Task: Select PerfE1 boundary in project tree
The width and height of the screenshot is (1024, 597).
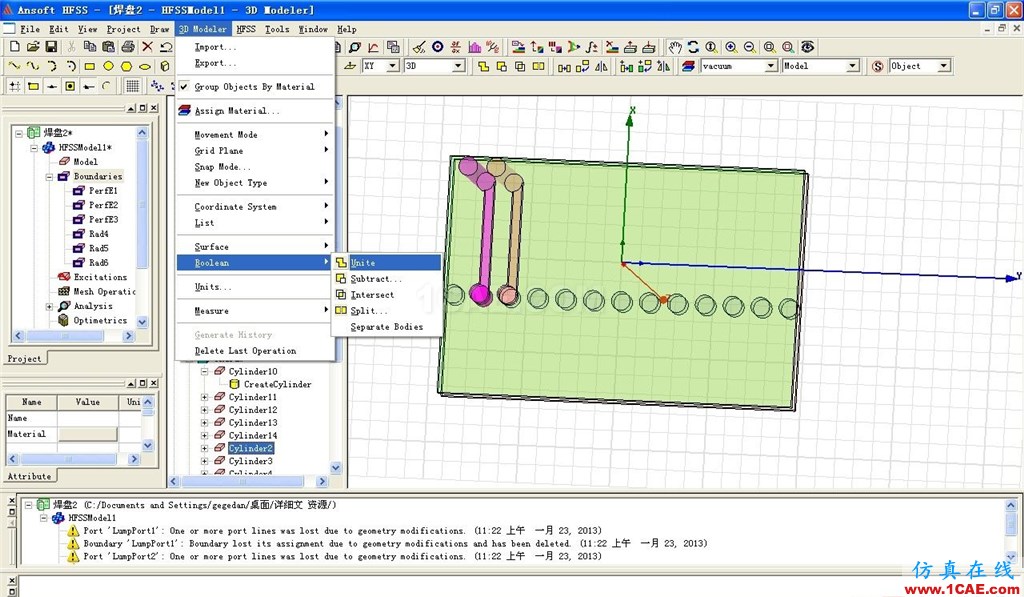Action: tap(103, 191)
